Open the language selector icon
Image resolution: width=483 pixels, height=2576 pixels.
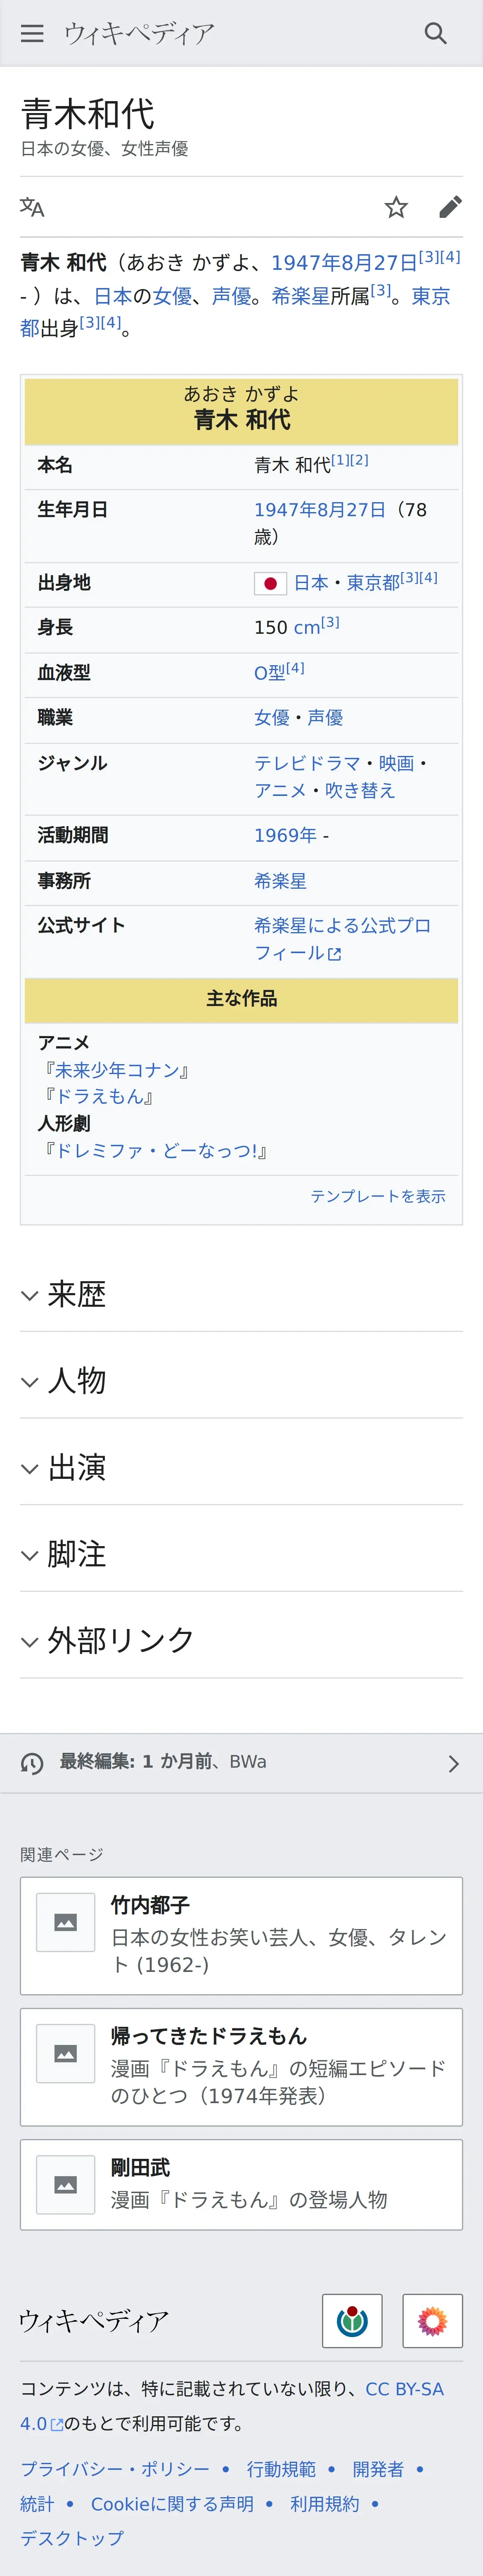tap(32, 207)
